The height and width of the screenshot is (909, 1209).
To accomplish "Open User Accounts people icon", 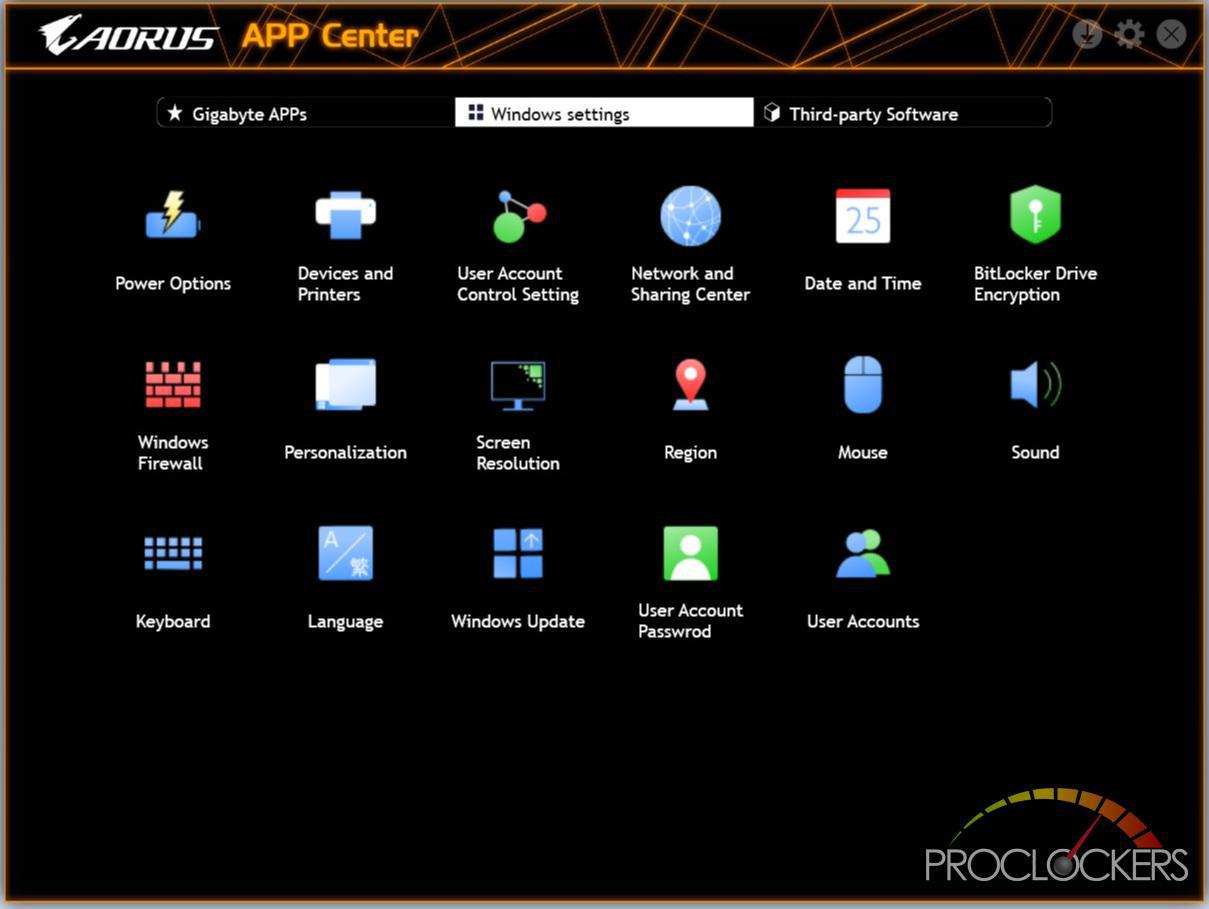I will click(x=863, y=553).
